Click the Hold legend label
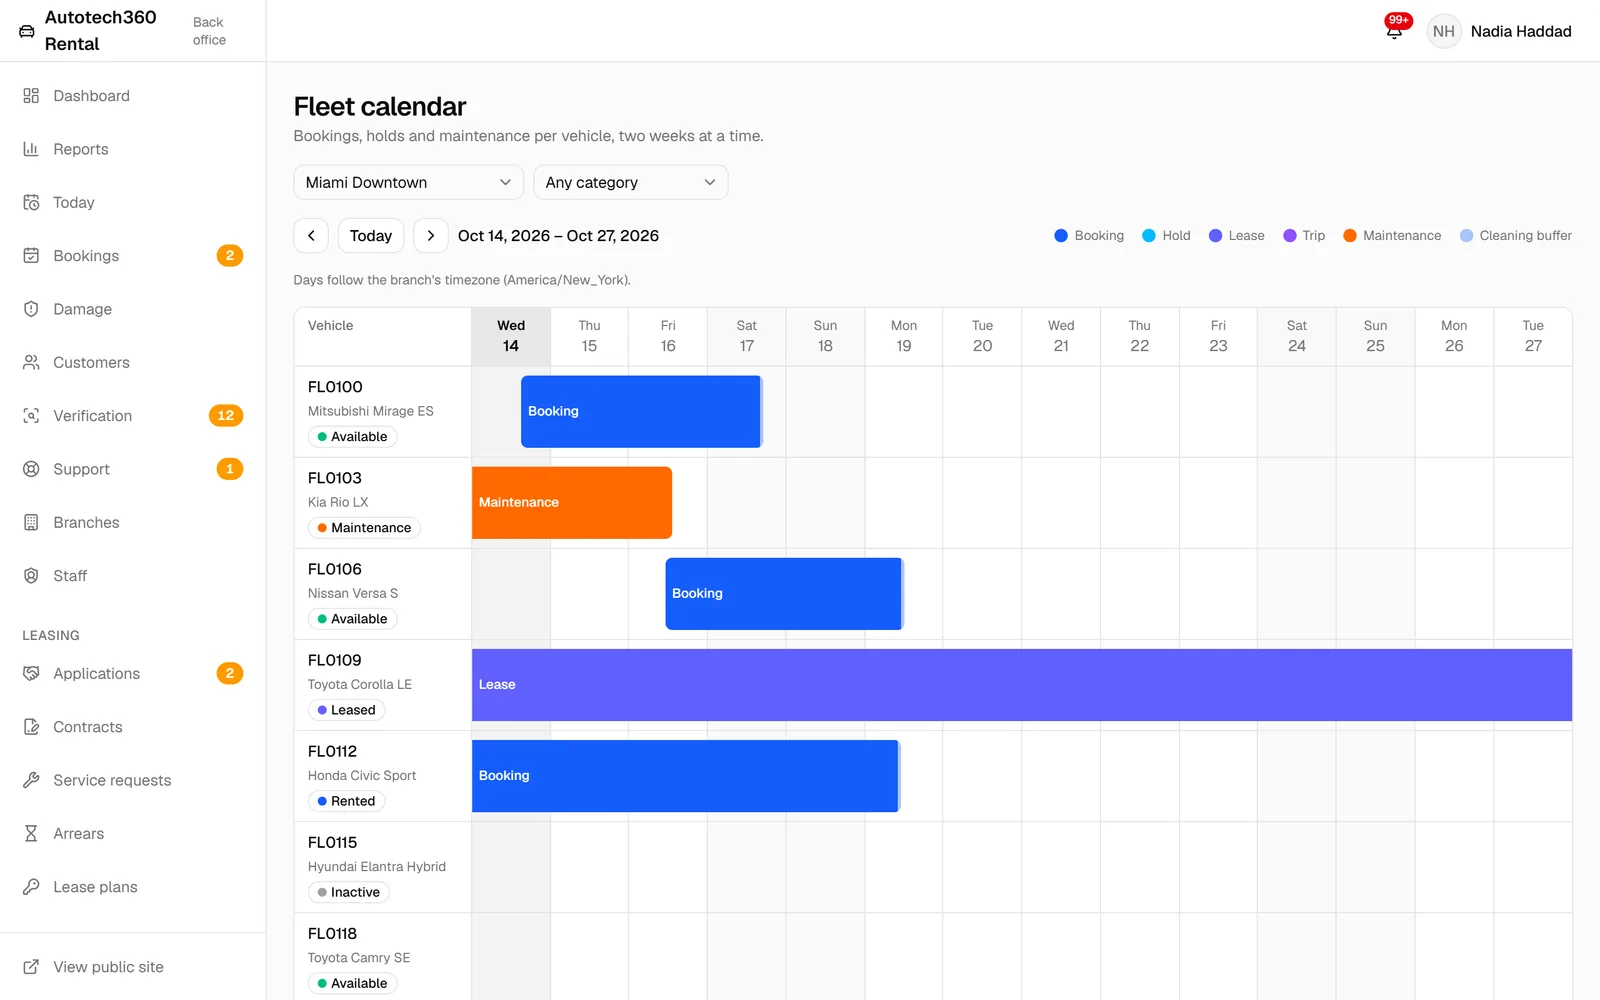The height and width of the screenshot is (1000, 1600). click(1176, 236)
